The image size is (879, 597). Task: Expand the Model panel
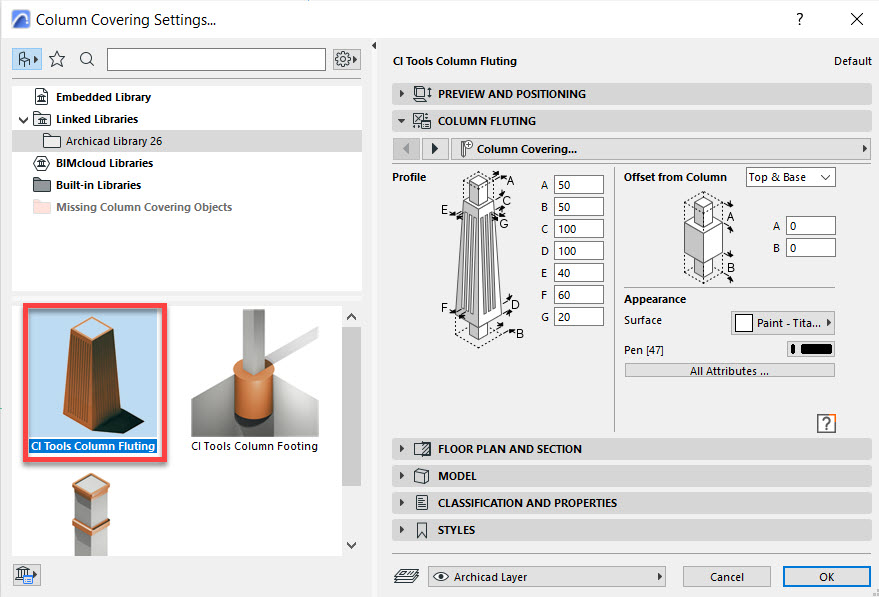[401, 476]
